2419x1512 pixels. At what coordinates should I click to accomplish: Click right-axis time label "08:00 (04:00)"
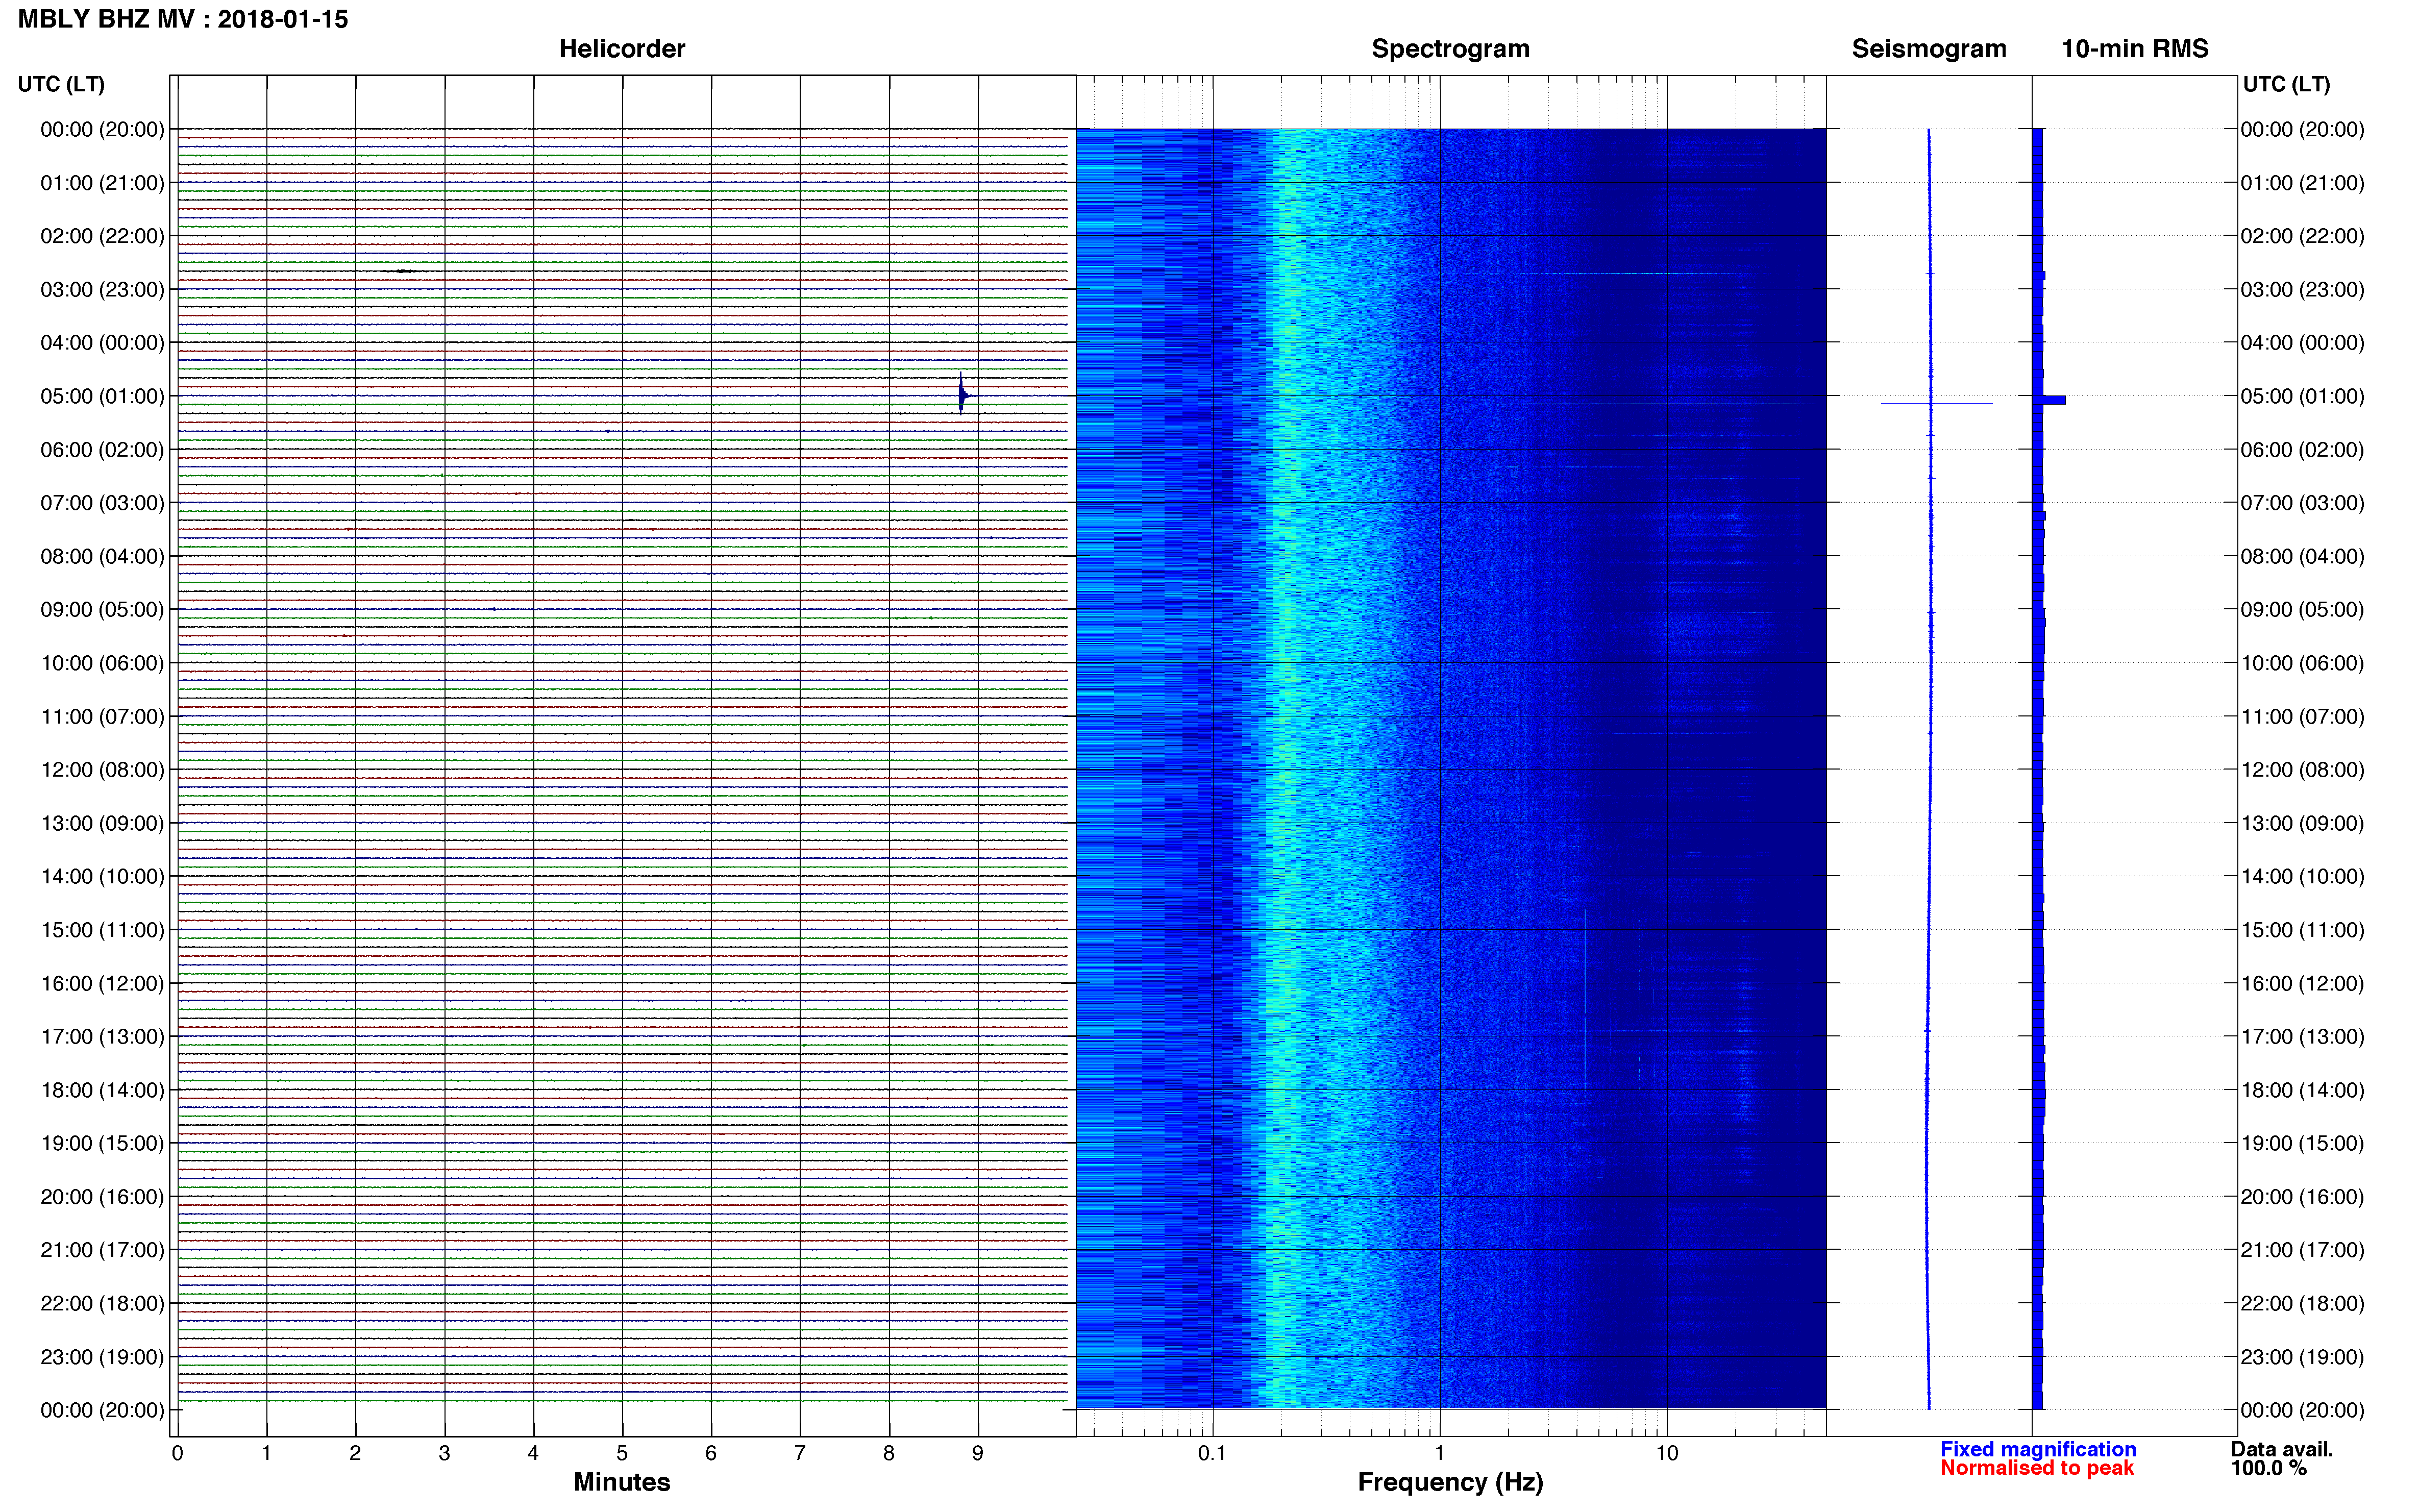pyautogui.click(x=2302, y=556)
